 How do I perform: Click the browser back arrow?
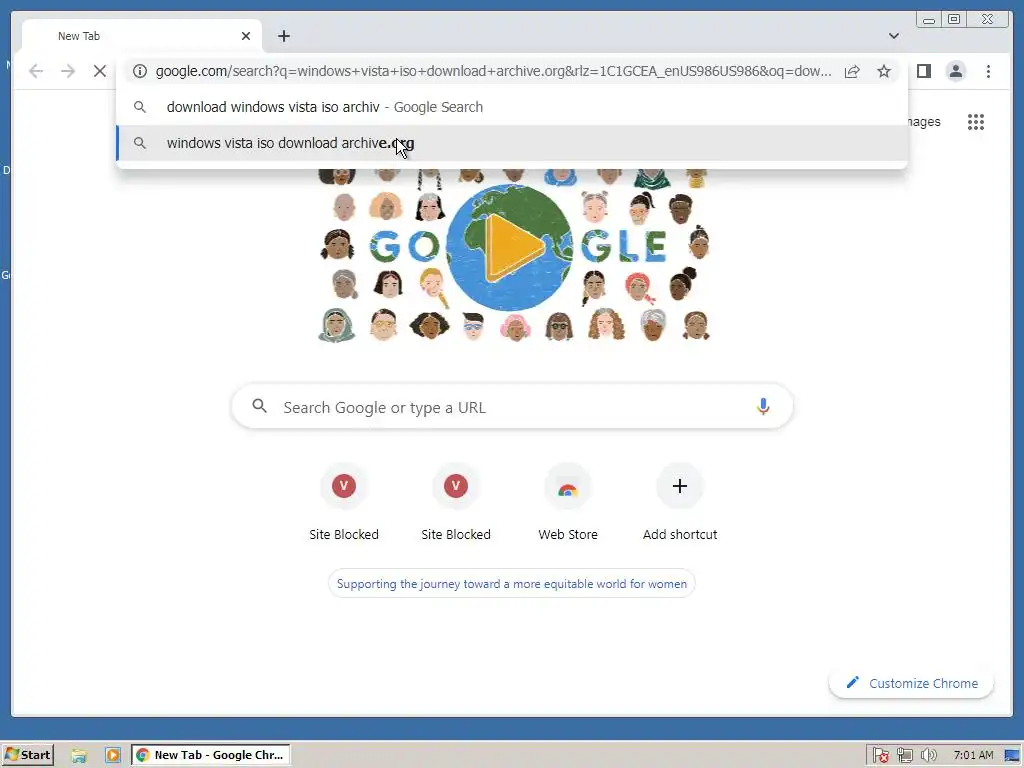[x=36, y=71]
